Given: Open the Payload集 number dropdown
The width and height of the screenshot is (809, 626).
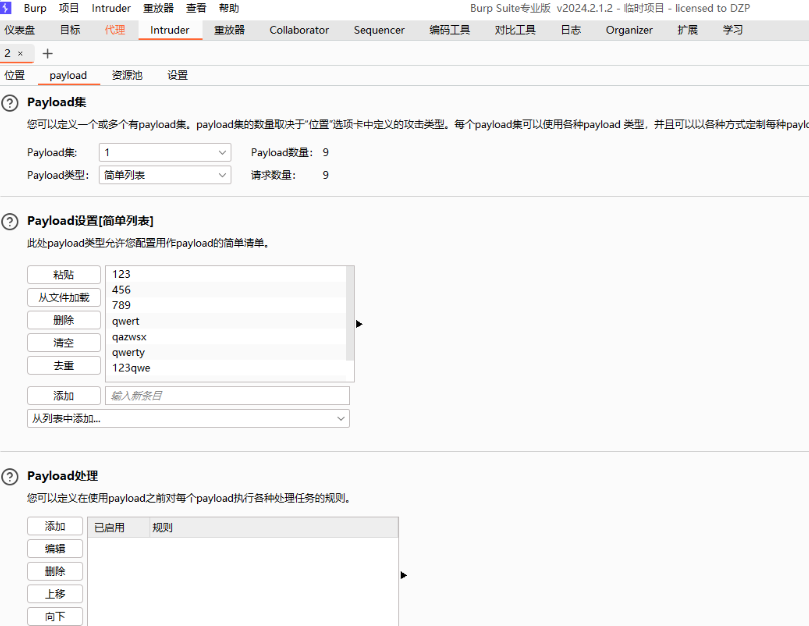Looking at the screenshot, I should [165, 152].
